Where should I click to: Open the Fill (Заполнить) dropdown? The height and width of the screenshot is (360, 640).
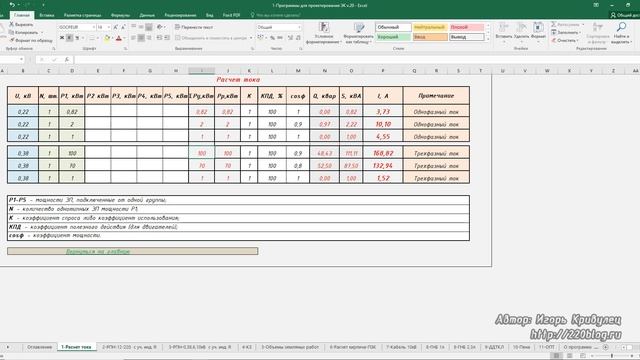click(x=566, y=32)
